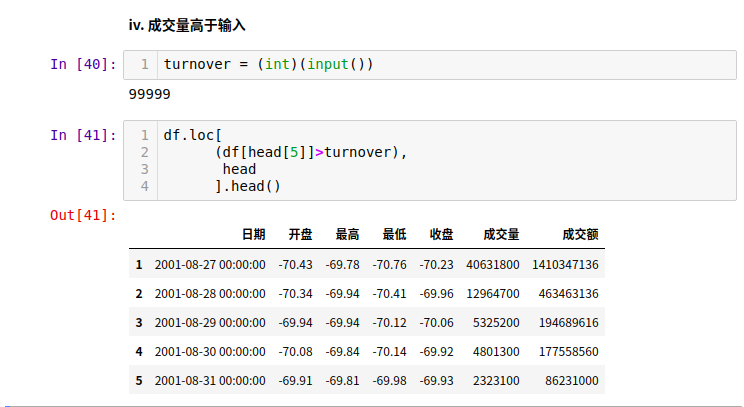Click the 成交额 value 177558560
Viewport: 744px width, 407px height.
tap(568, 352)
